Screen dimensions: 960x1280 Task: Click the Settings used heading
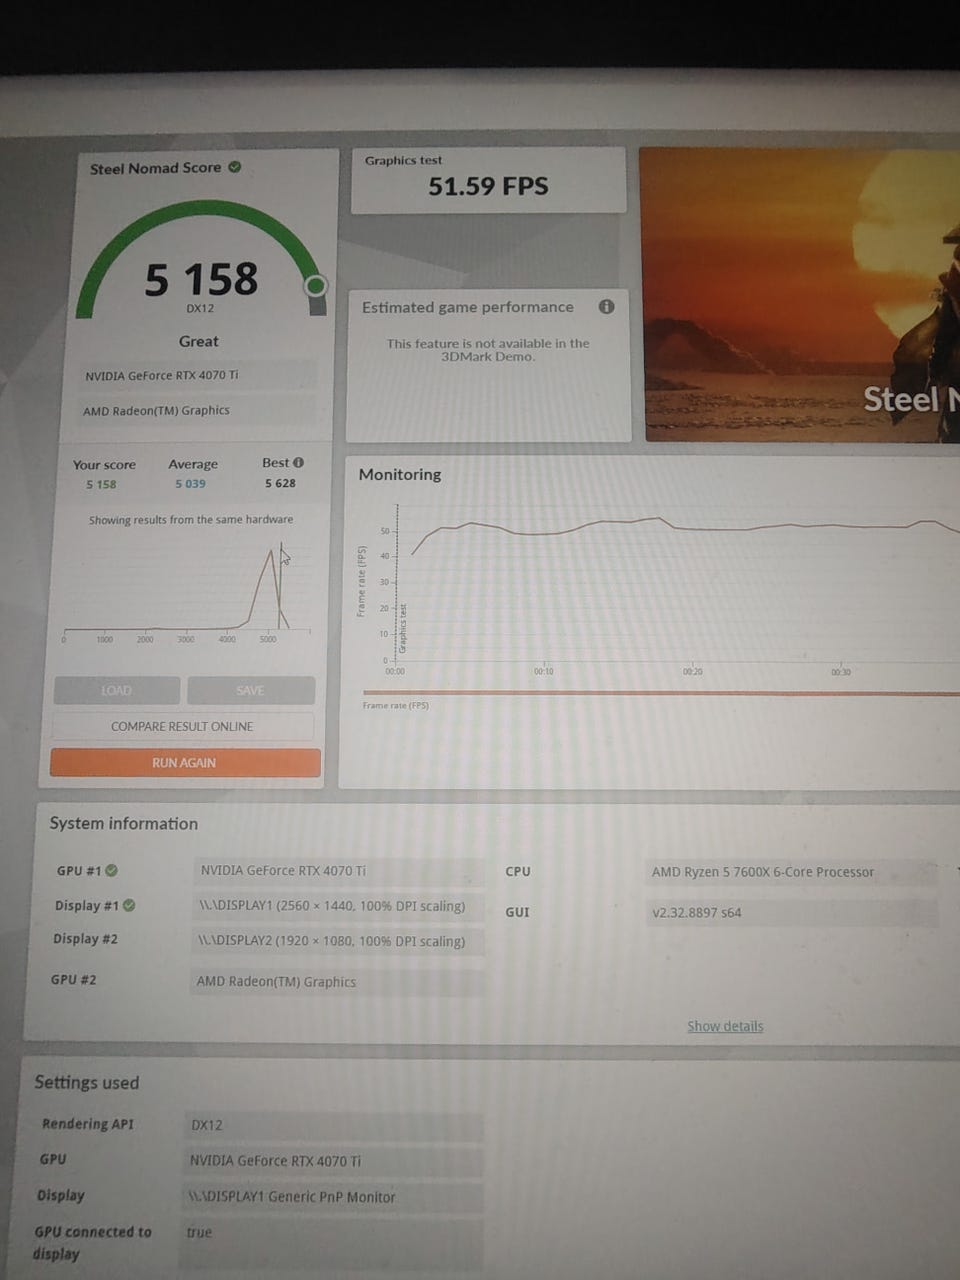(x=87, y=1082)
